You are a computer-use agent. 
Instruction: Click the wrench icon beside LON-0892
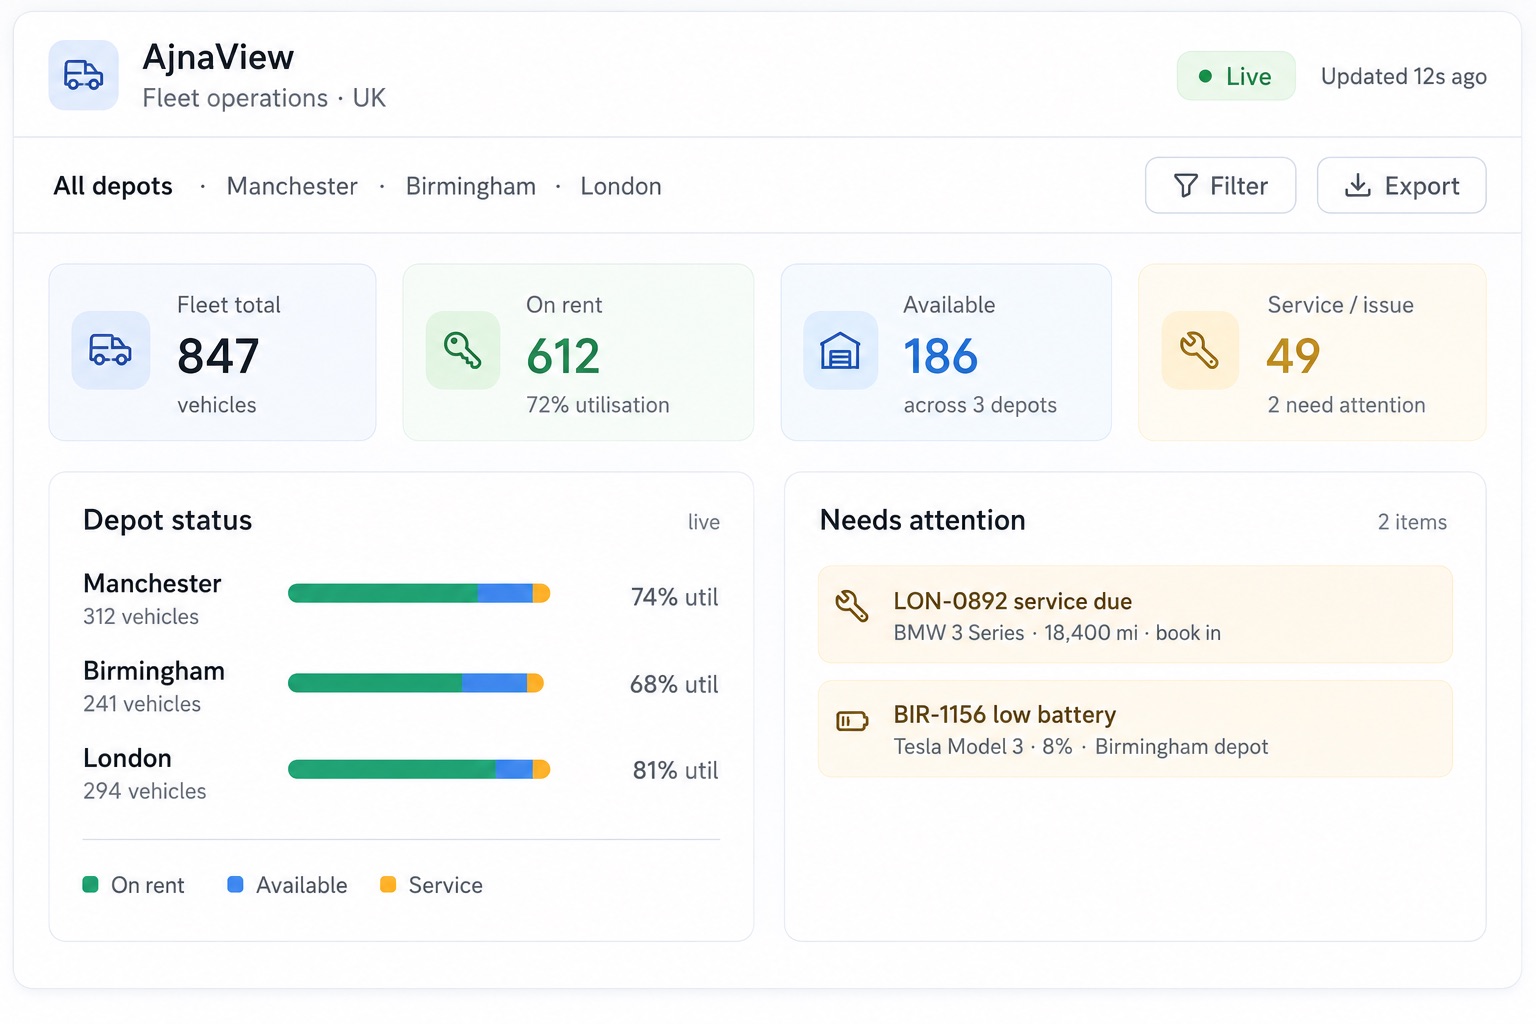coord(852,606)
